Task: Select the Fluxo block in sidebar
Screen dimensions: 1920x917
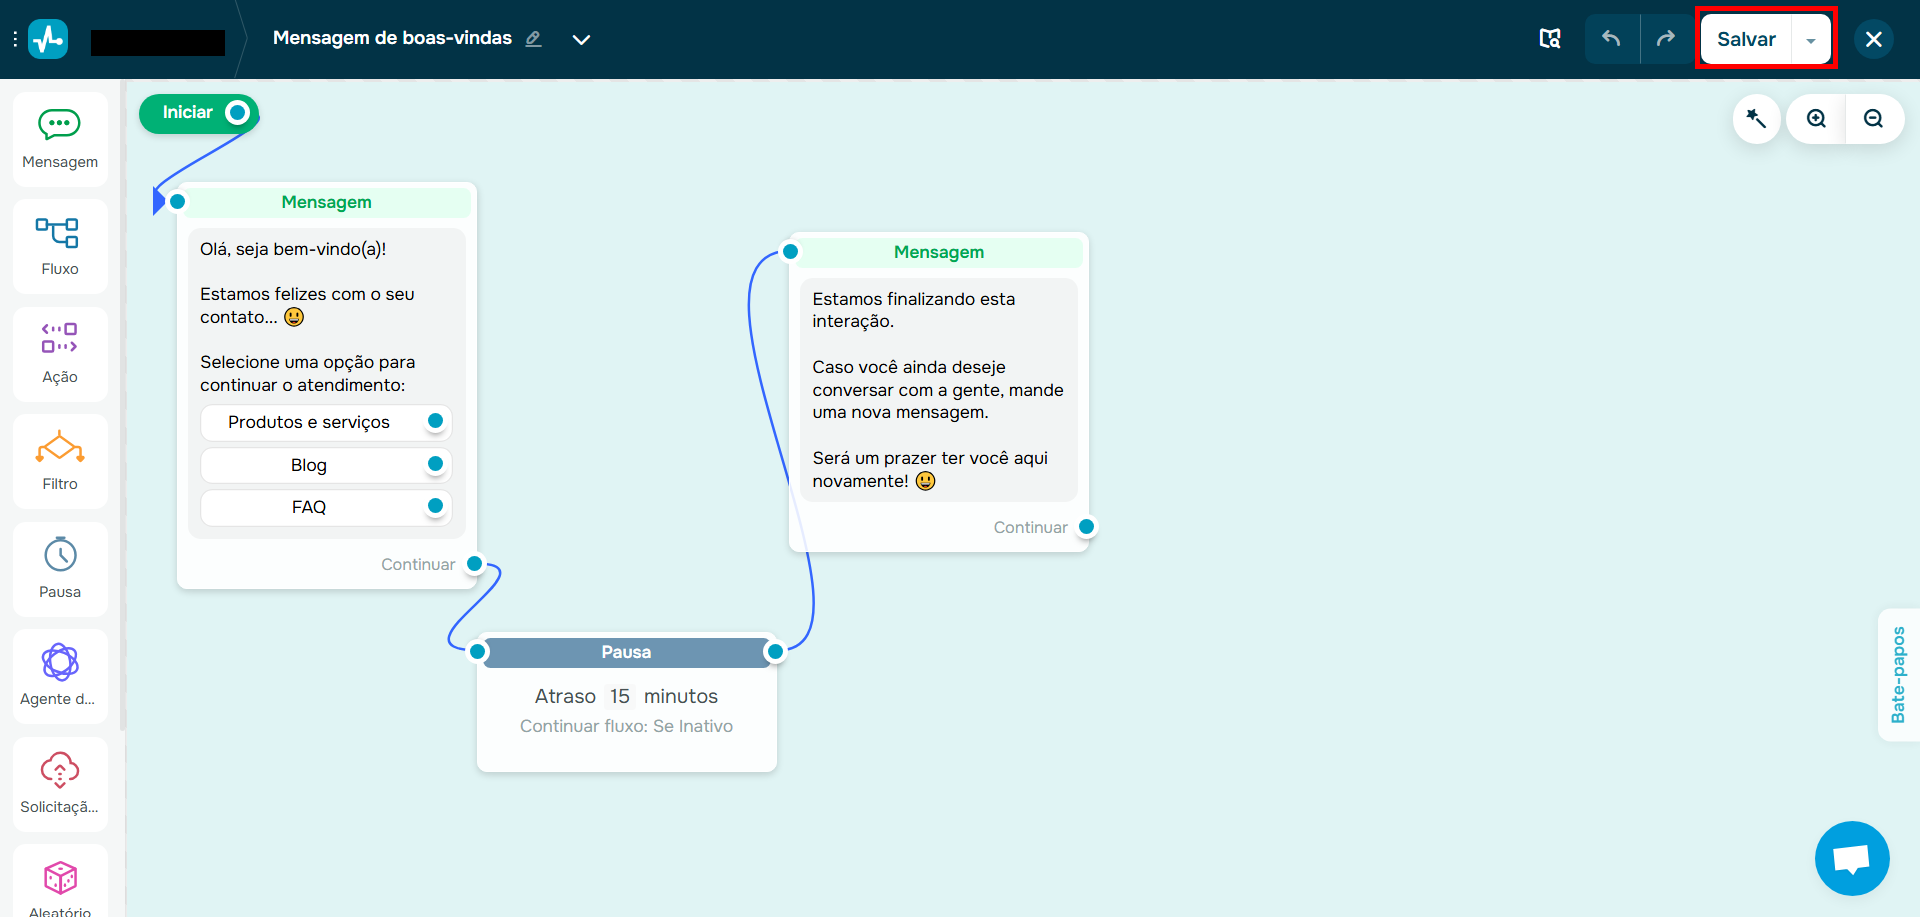Action: pyautogui.click(x=59, y=245)
